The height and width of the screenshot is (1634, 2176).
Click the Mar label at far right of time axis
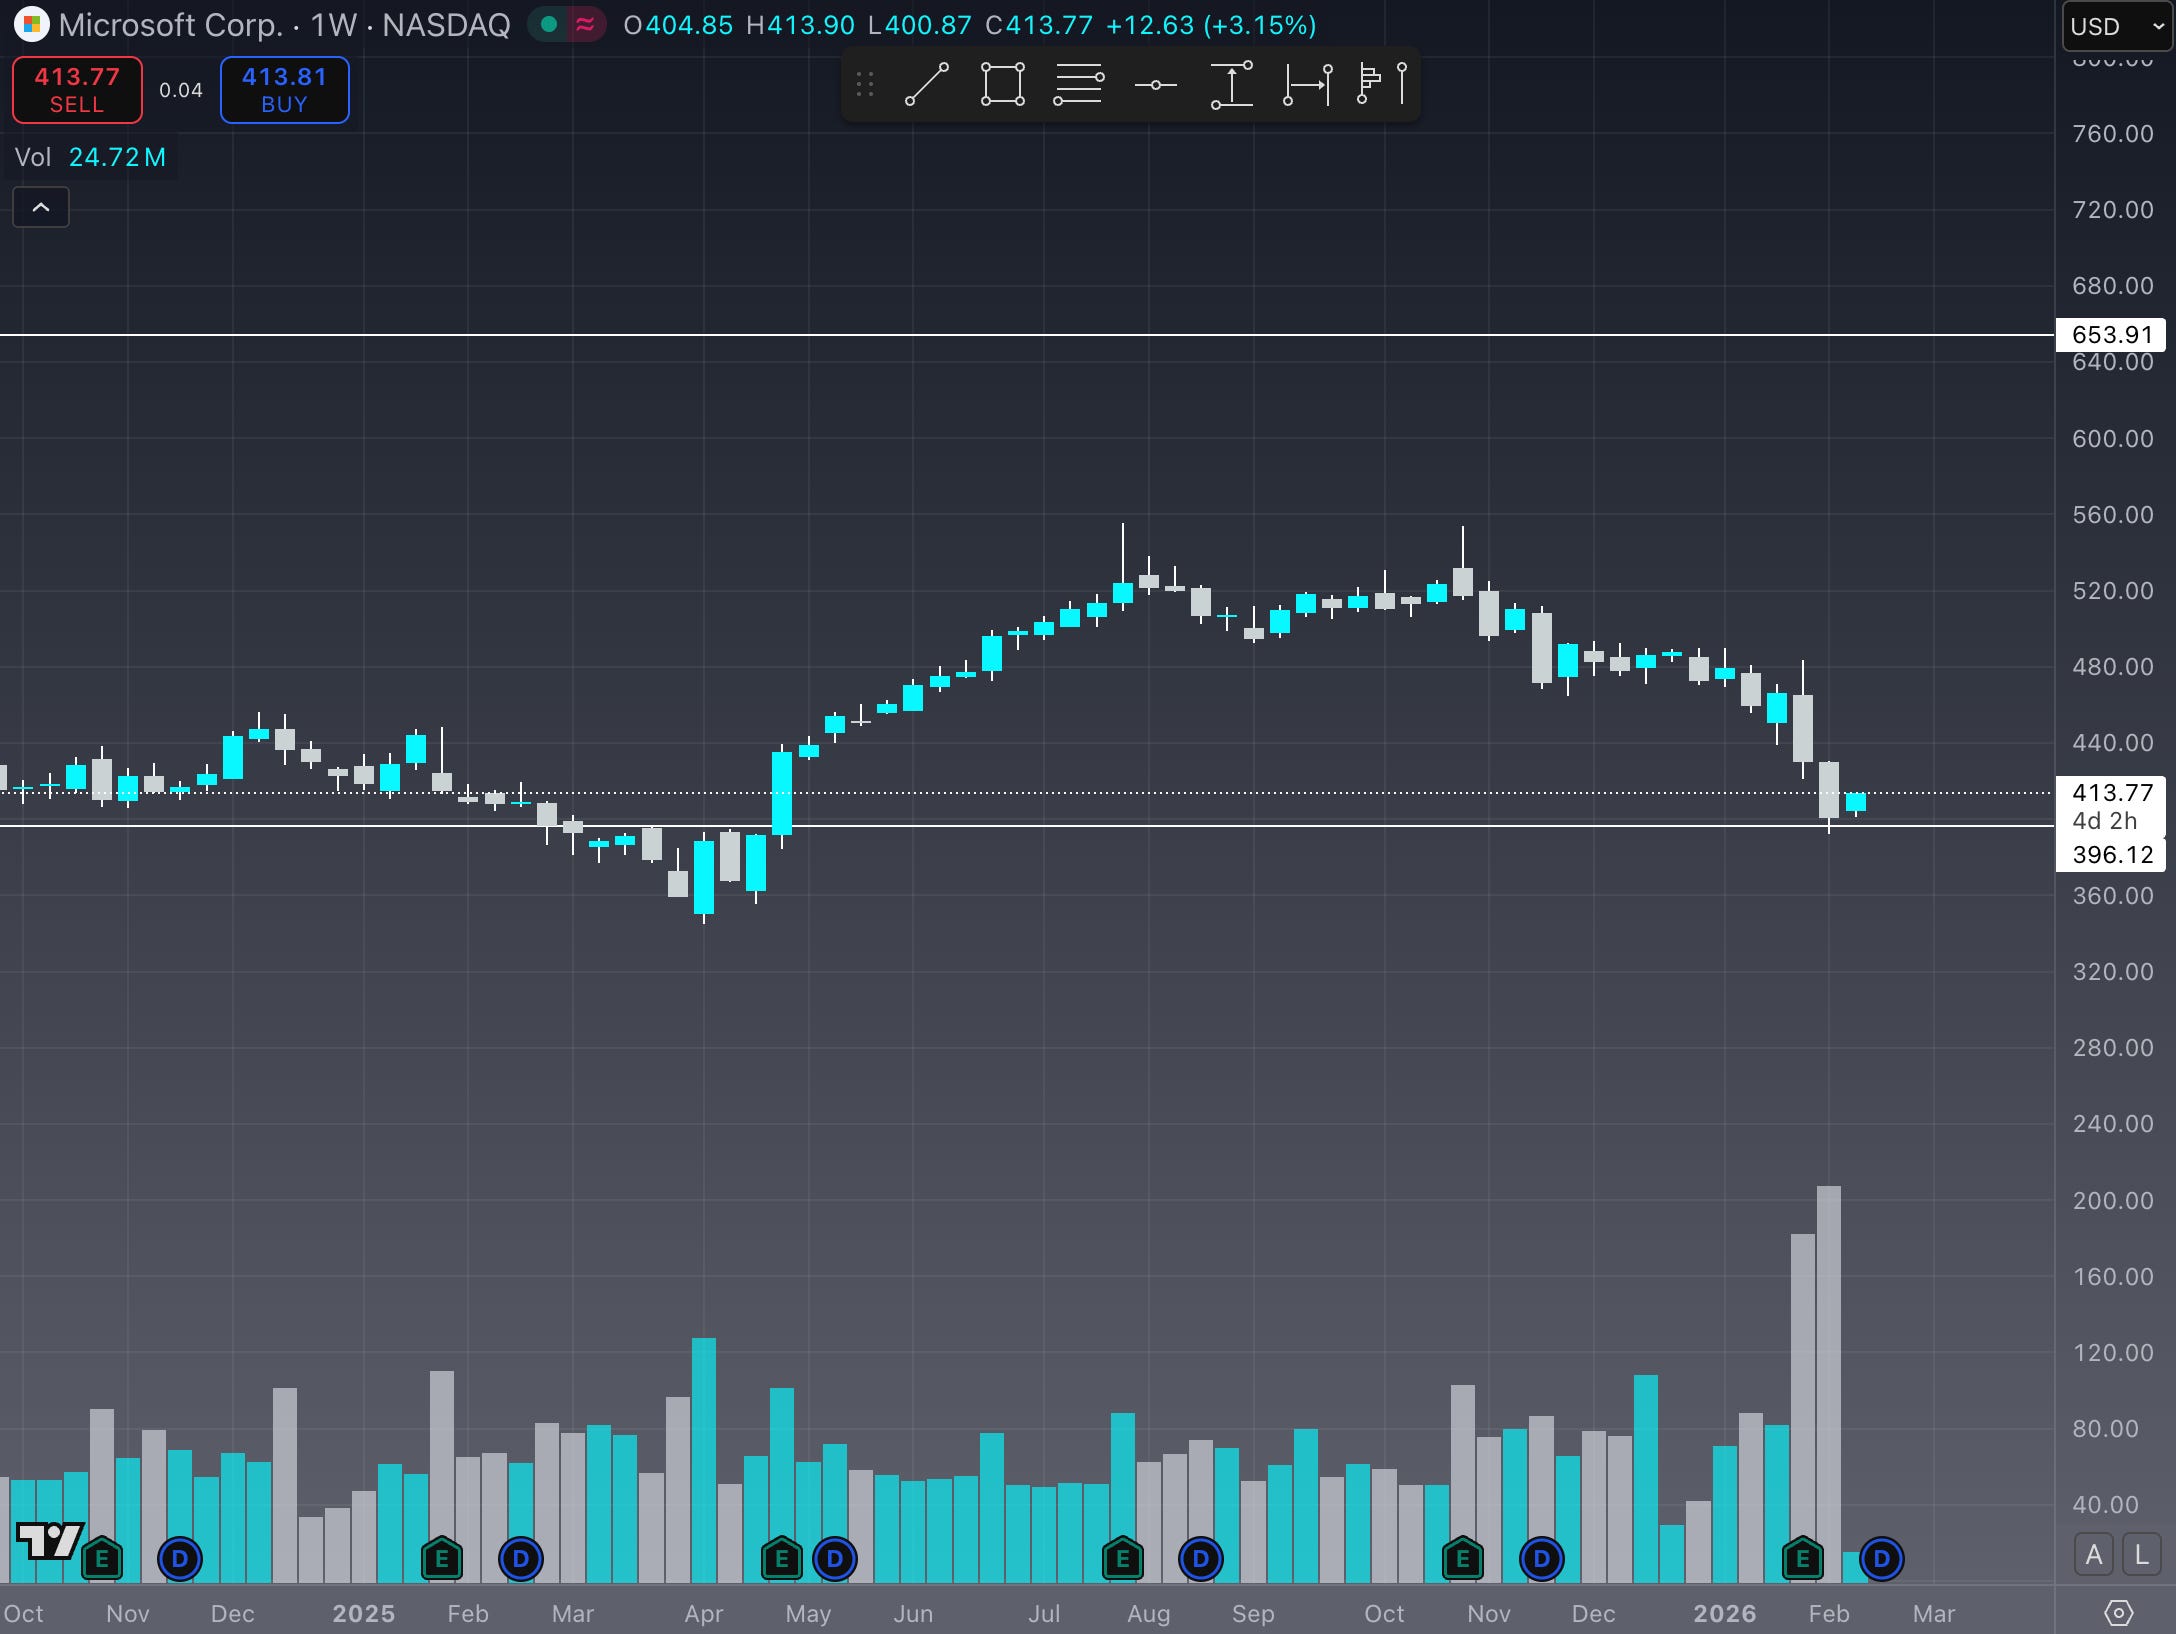[1934, 1613]
